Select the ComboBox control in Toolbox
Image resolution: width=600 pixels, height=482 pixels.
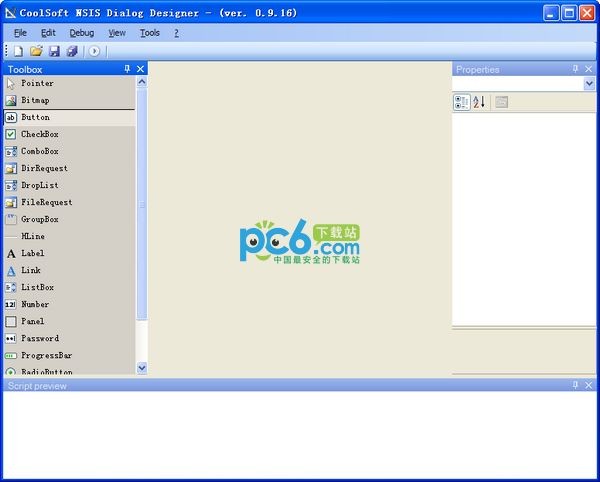point(69,151)
